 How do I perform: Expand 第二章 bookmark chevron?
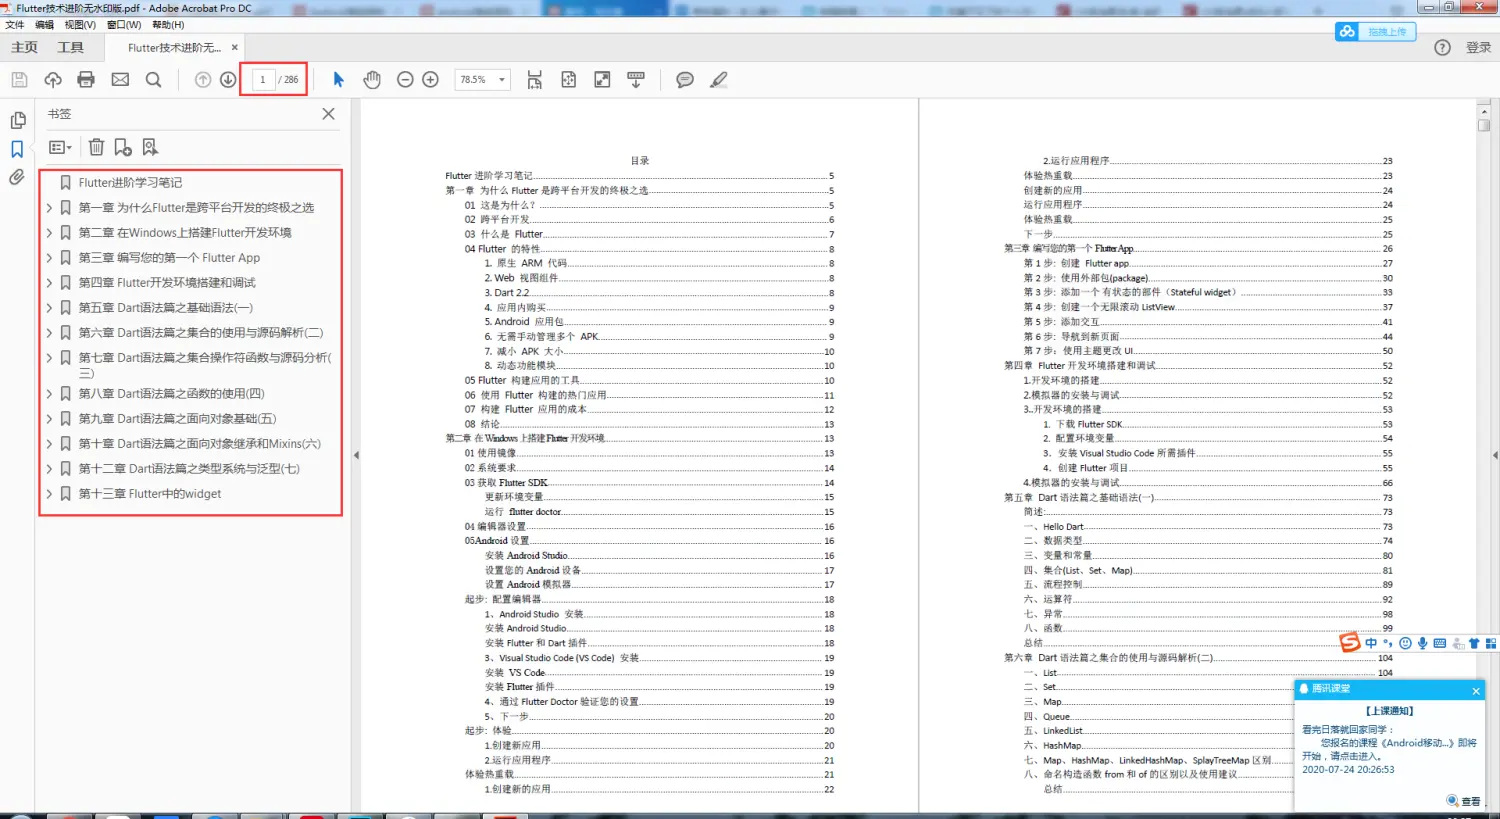pos(49,233)
